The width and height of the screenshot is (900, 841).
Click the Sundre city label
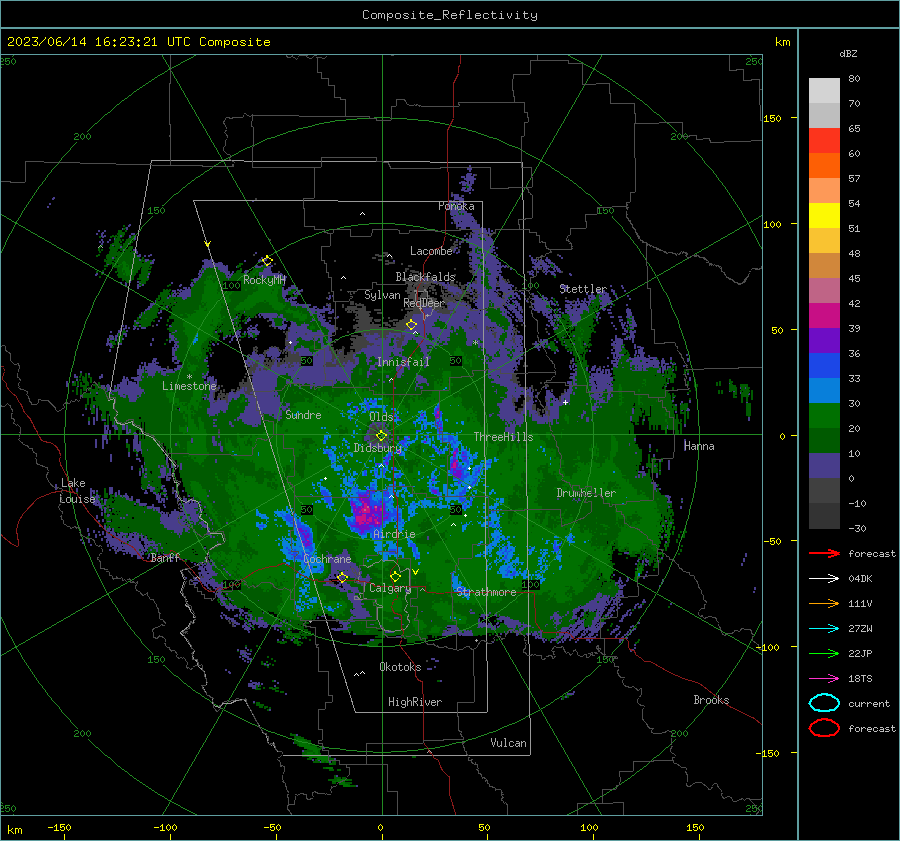pyautogui.click(x=304, y=414)
